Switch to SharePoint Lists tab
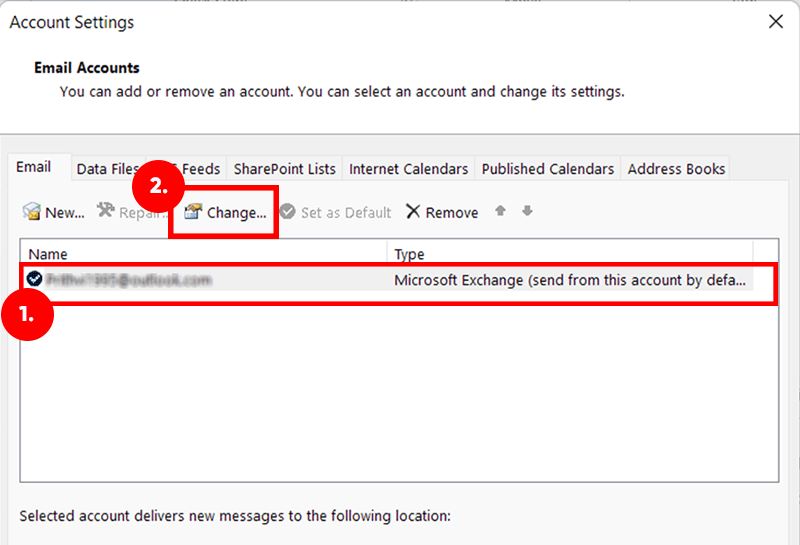The height and width of the screenshot is (545, 800). [x=284, y=169]
